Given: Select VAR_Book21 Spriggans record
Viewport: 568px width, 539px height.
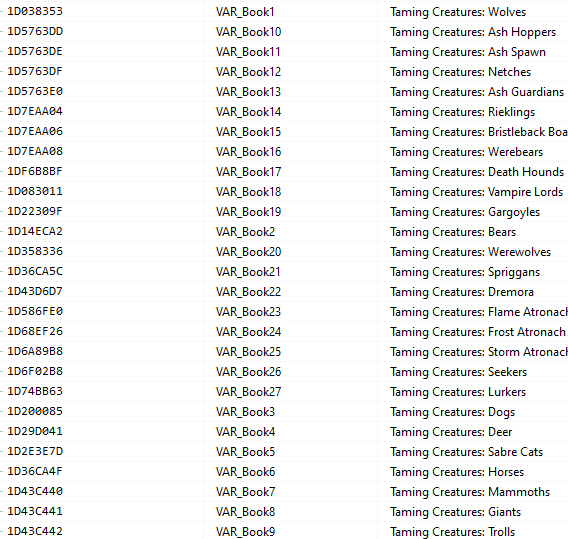Looking at the screenshot, I should [284, 272].
